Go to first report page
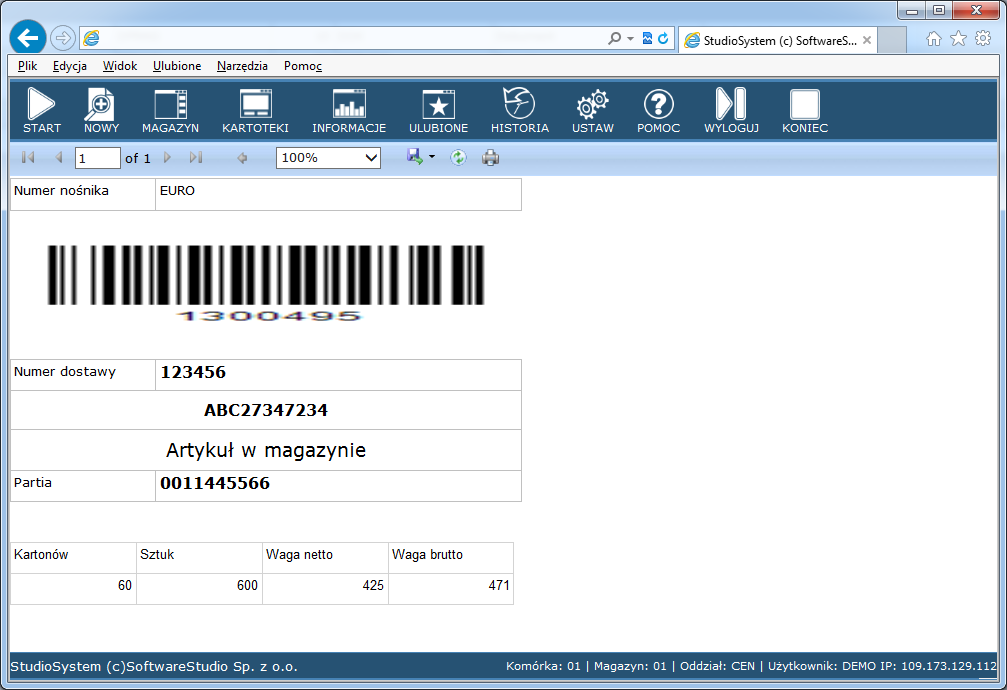1007x690 pixels. tap(28, 157)
